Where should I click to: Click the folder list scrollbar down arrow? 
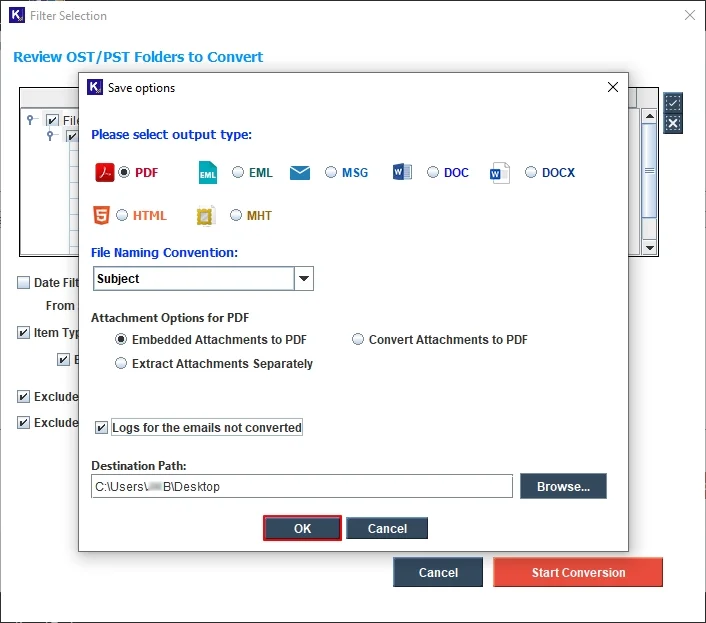649,248
